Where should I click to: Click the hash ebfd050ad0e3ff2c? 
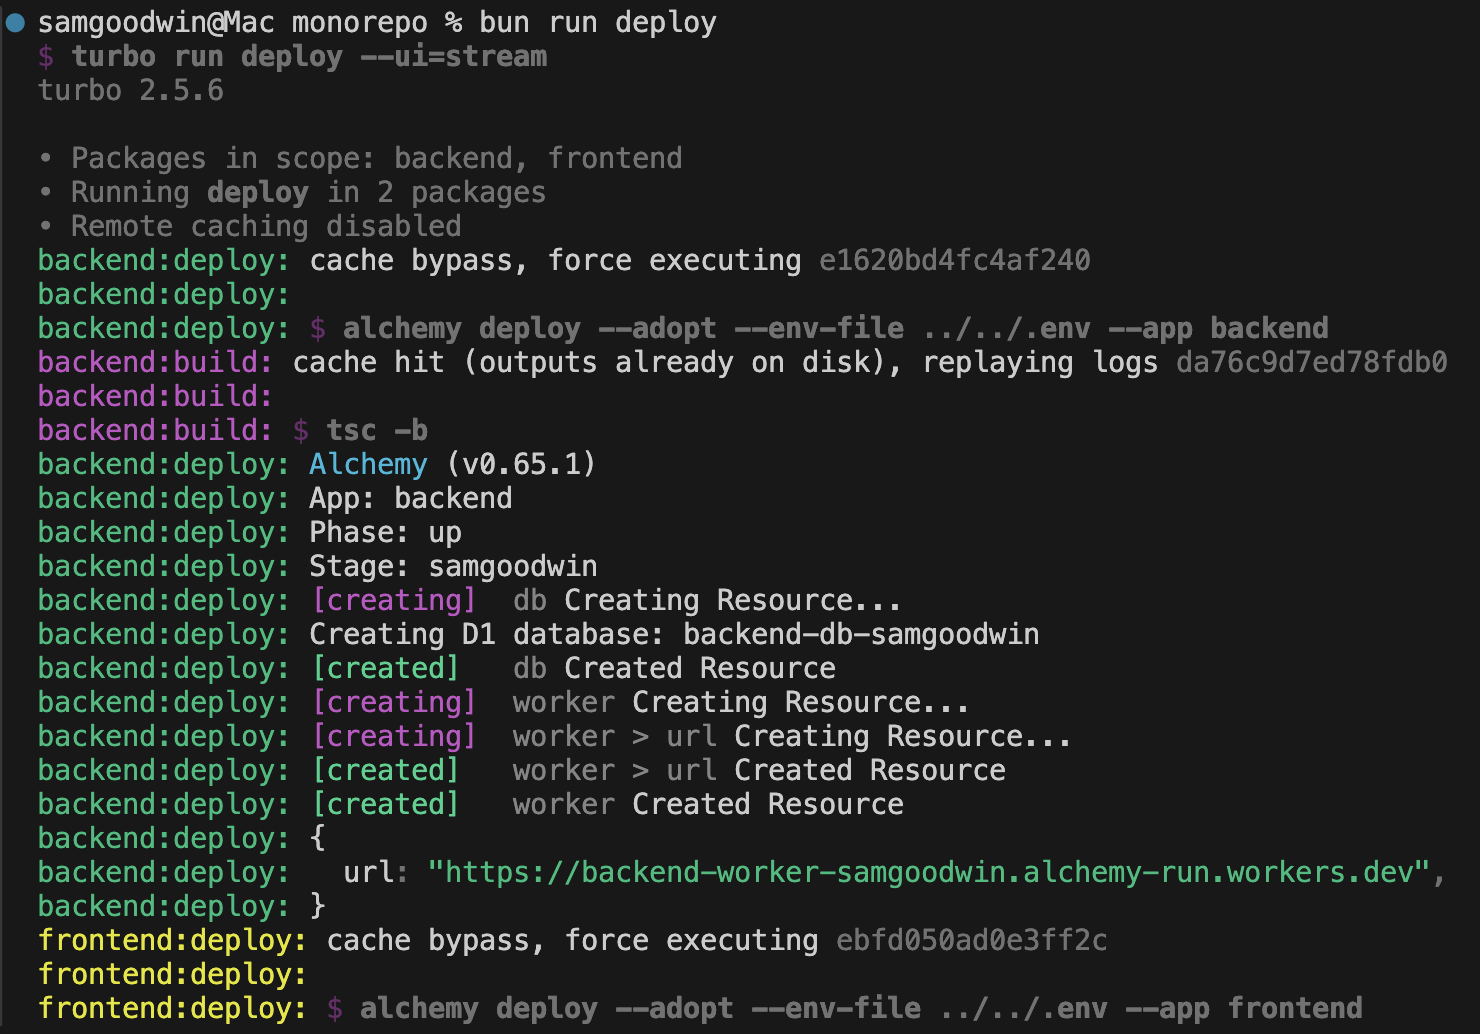pos(971,940)
